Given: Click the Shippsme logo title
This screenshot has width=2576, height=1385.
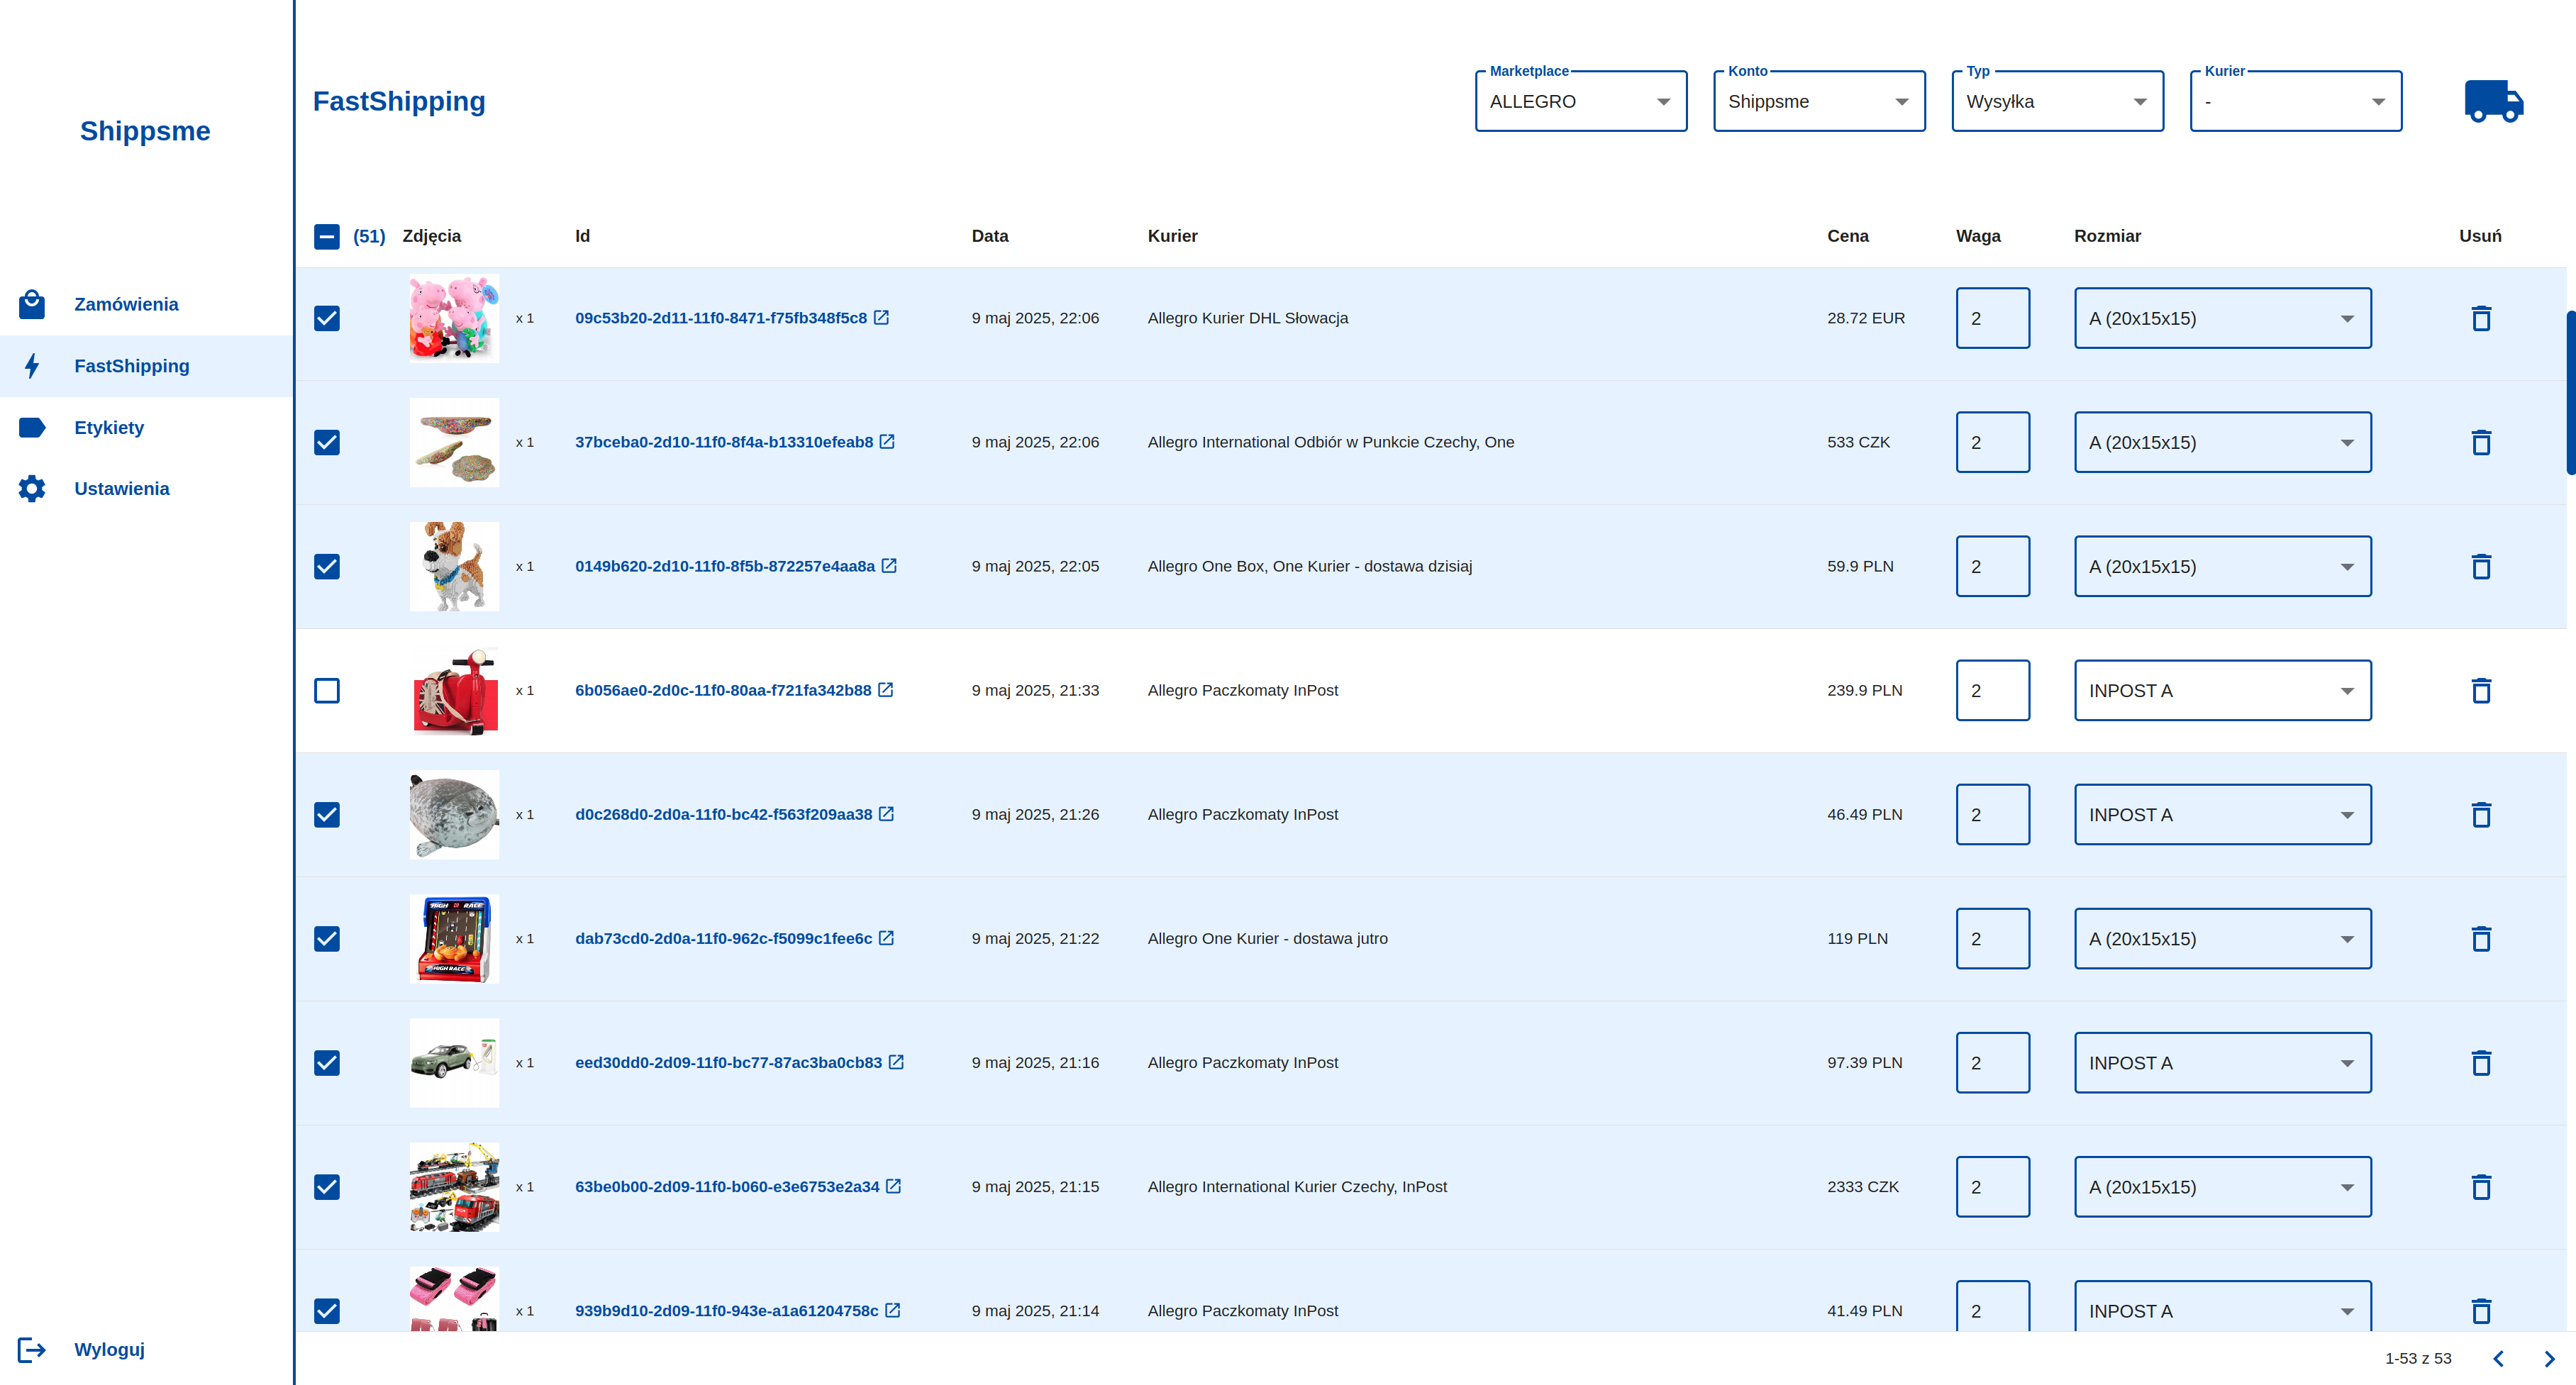Looking at the screenshot, I should point(145,131).
